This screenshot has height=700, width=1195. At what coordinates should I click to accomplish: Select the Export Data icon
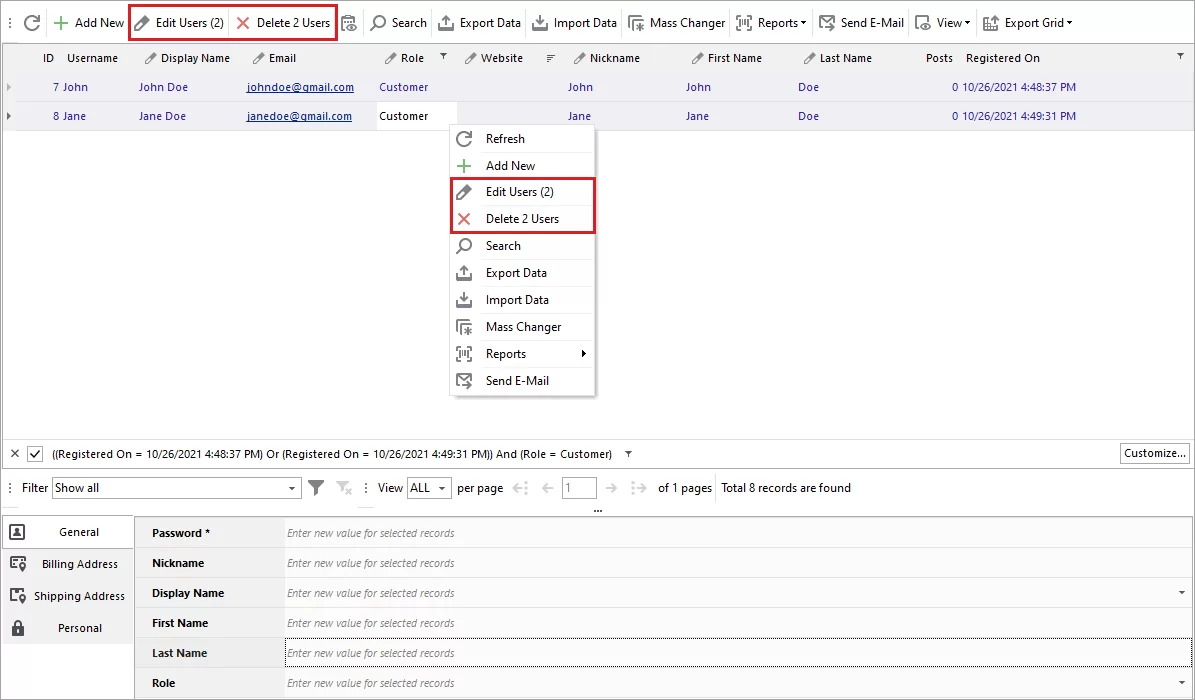[x=468, y=22]
